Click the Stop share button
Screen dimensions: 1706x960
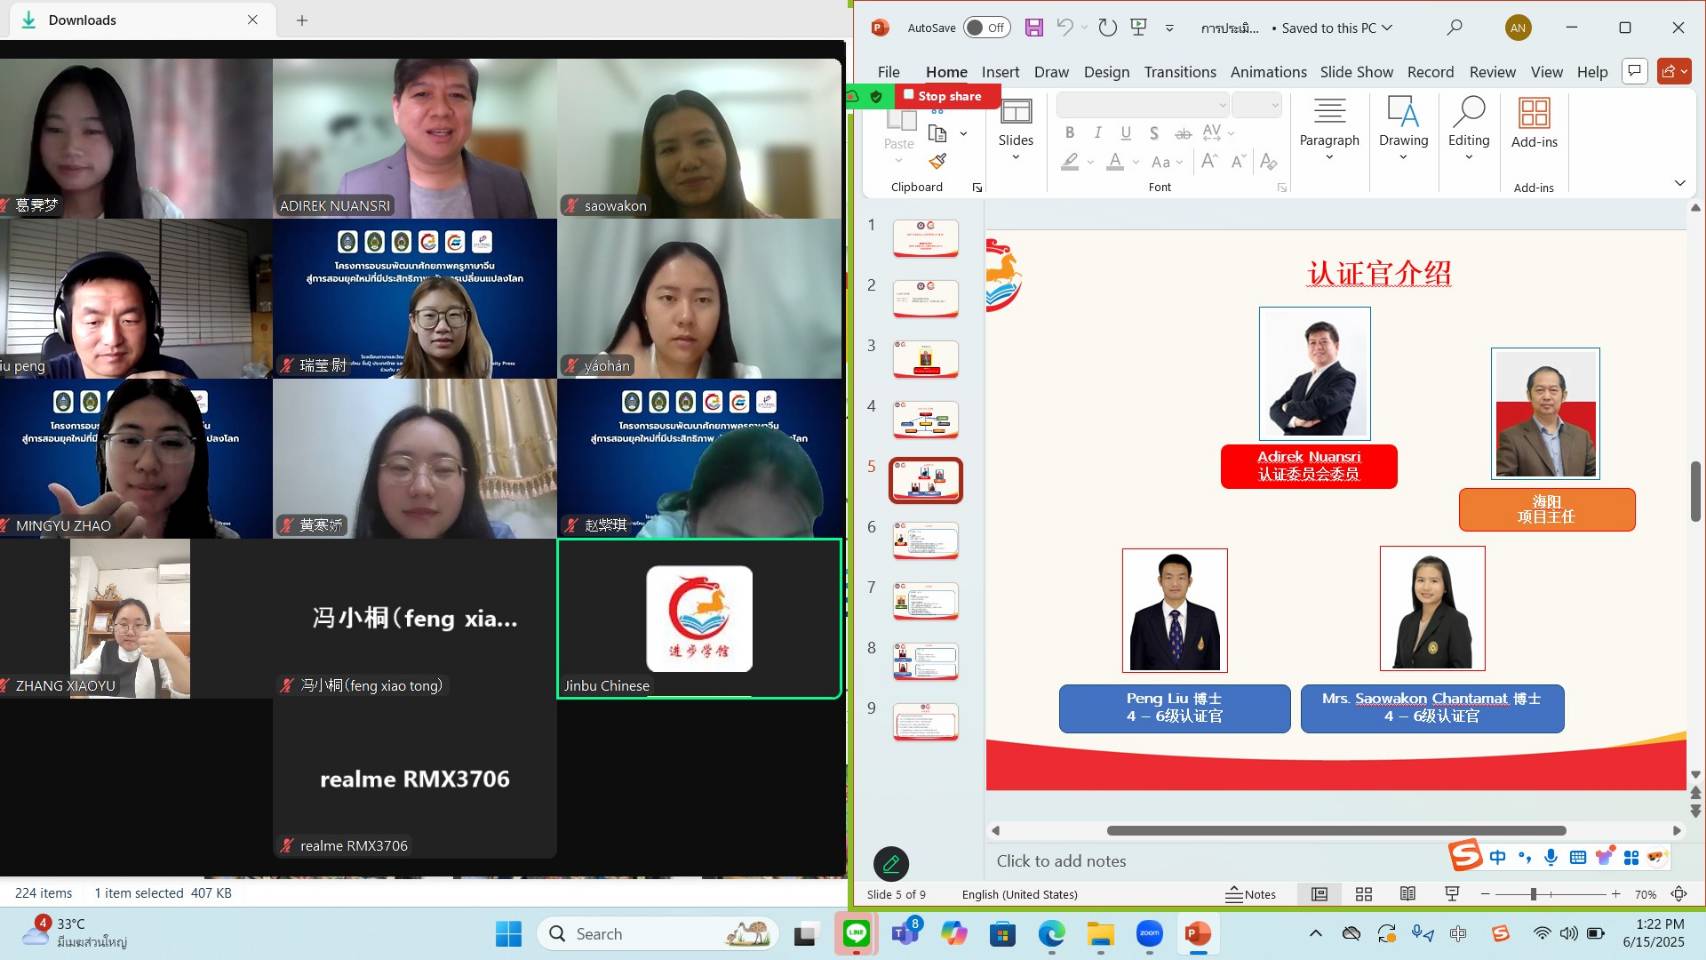coord(948,96)
